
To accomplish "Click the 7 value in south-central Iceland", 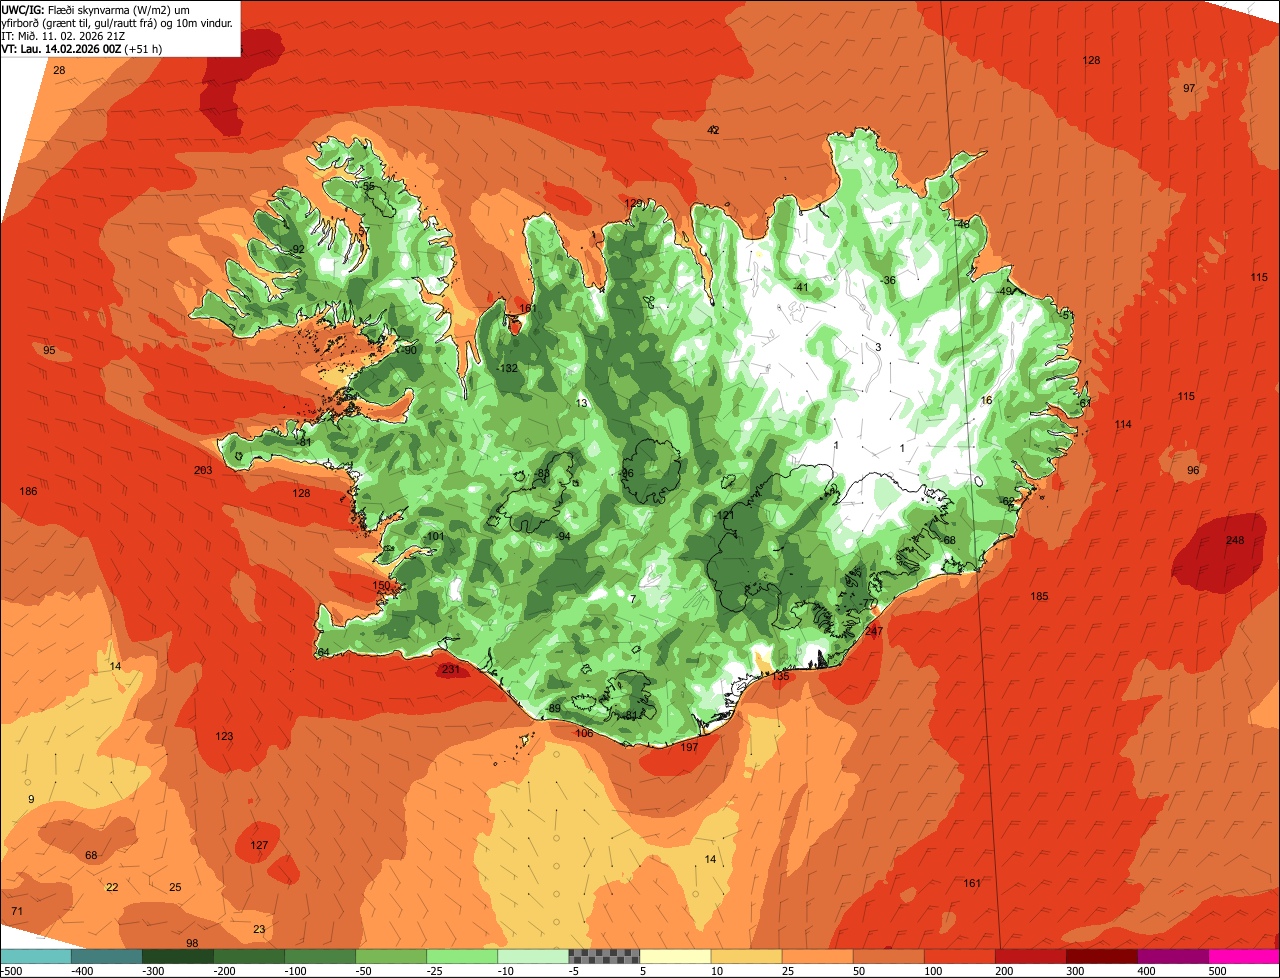I will (x=633, y=599).
